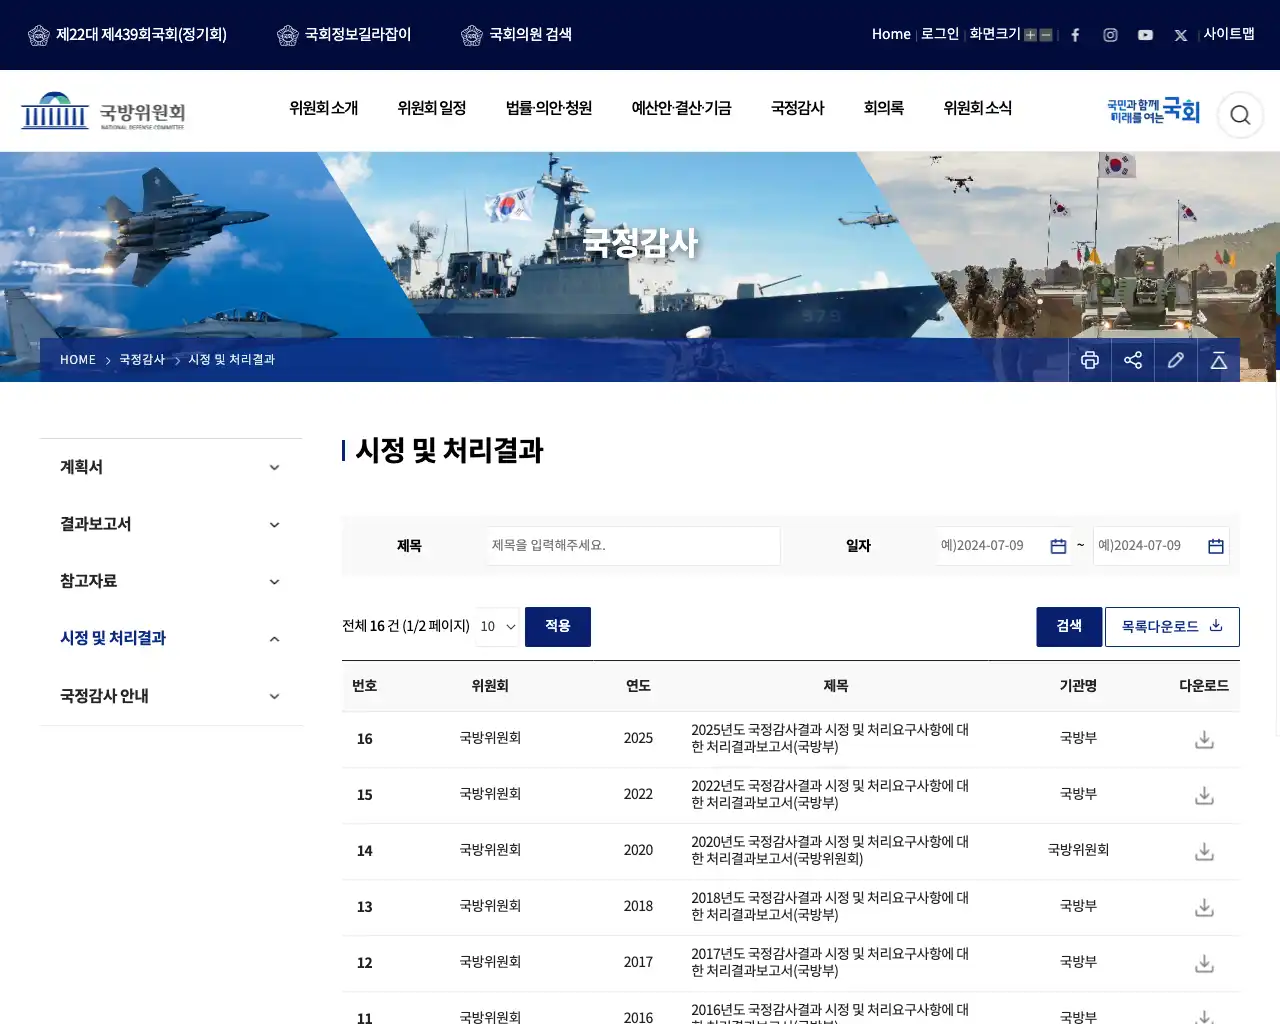This screenshot has height=1024, width=1280.
Task: Increase screen size with plus icon
Action: (x=1030, y=35)
